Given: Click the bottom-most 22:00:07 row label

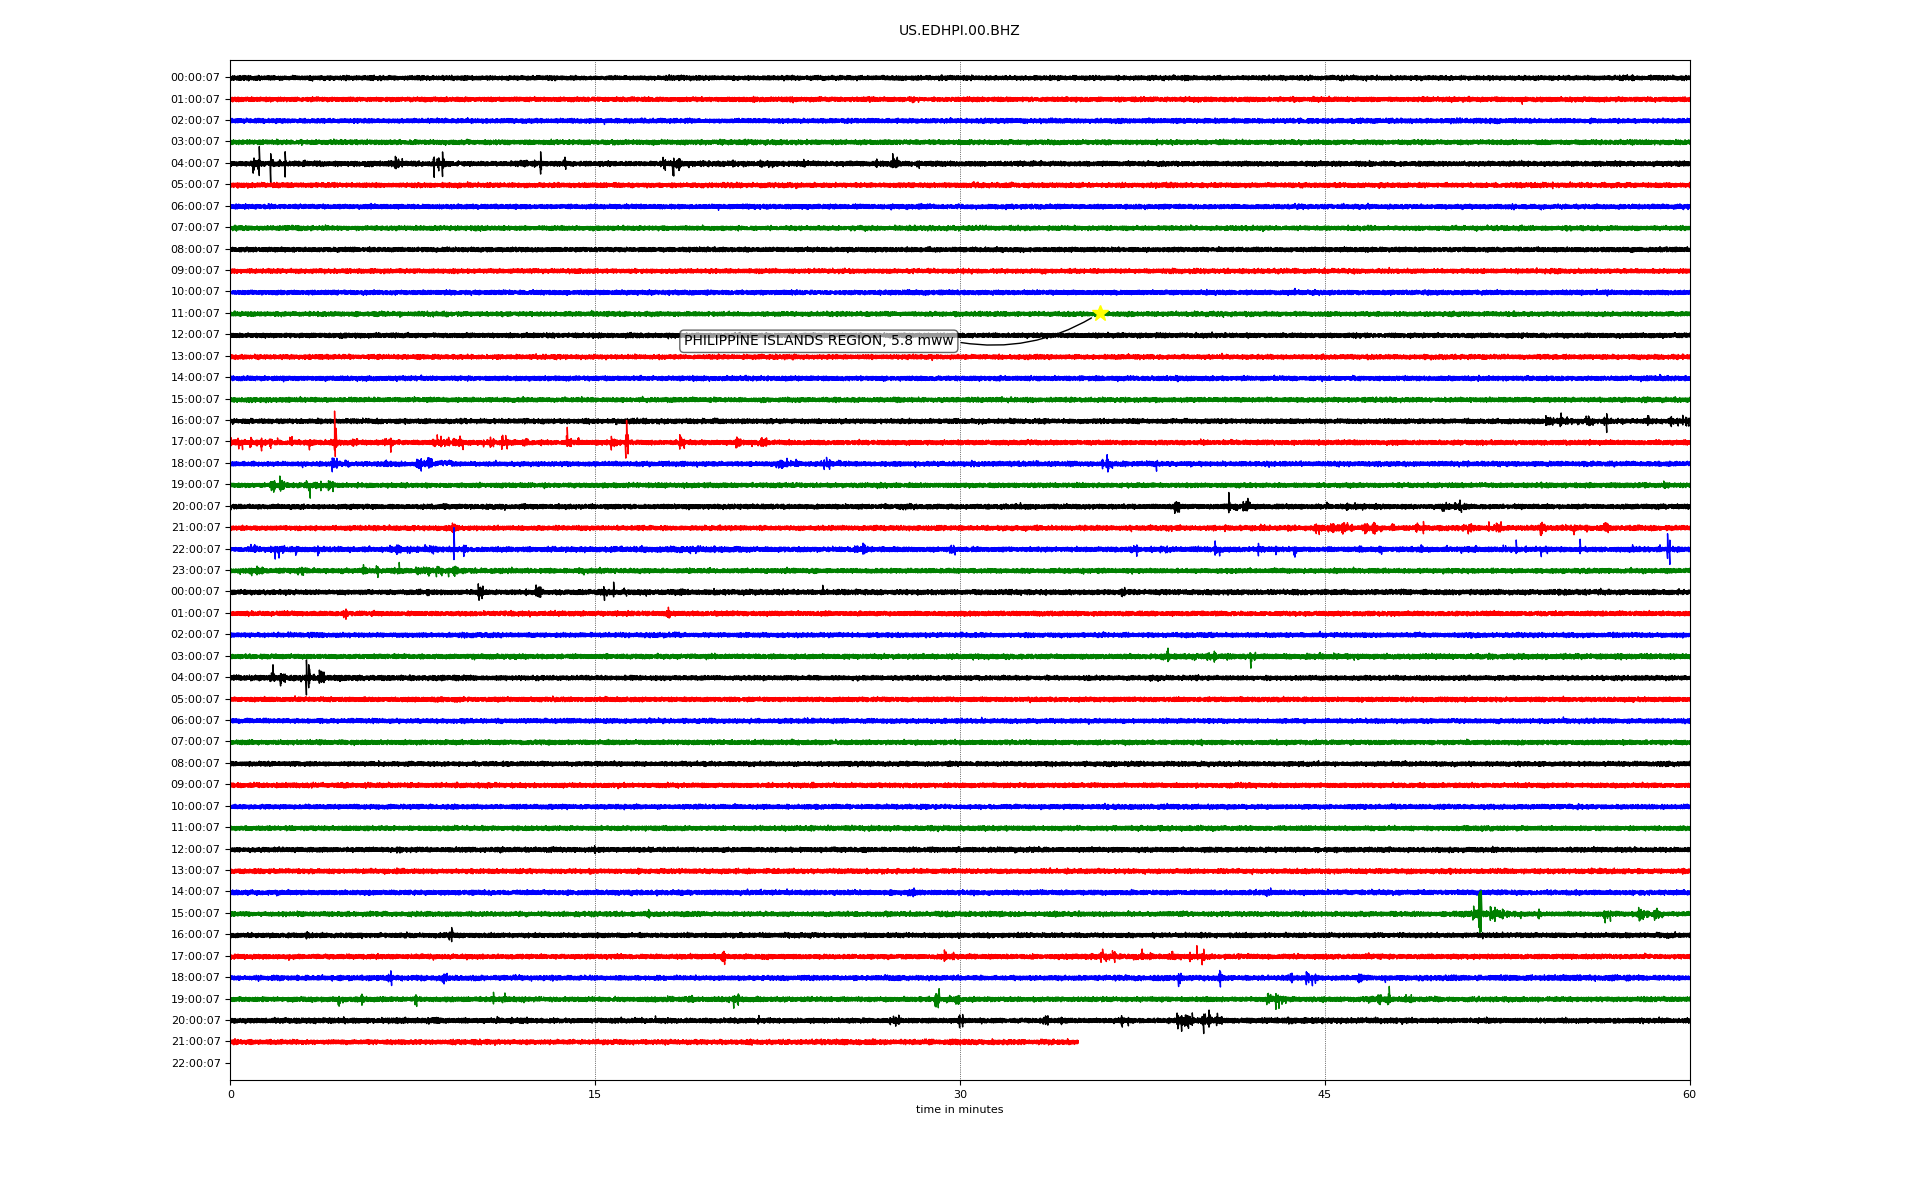Looking at the screenshot, I should [195, 1063].
